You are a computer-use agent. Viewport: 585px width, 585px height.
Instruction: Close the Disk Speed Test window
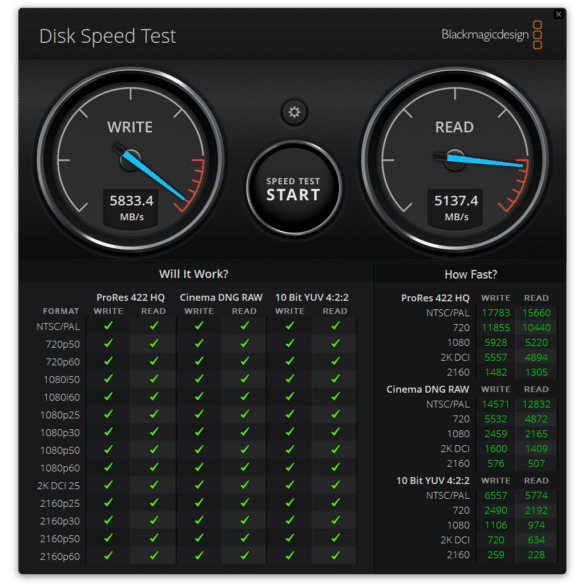(x=558, y=14)
